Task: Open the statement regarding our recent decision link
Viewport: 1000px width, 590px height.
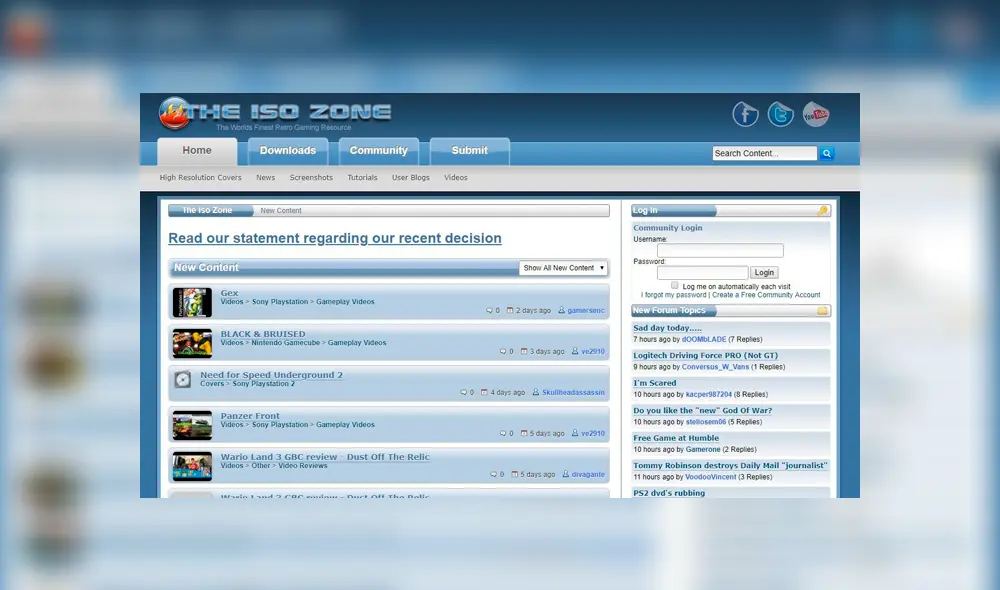Action: coord(335,238)
